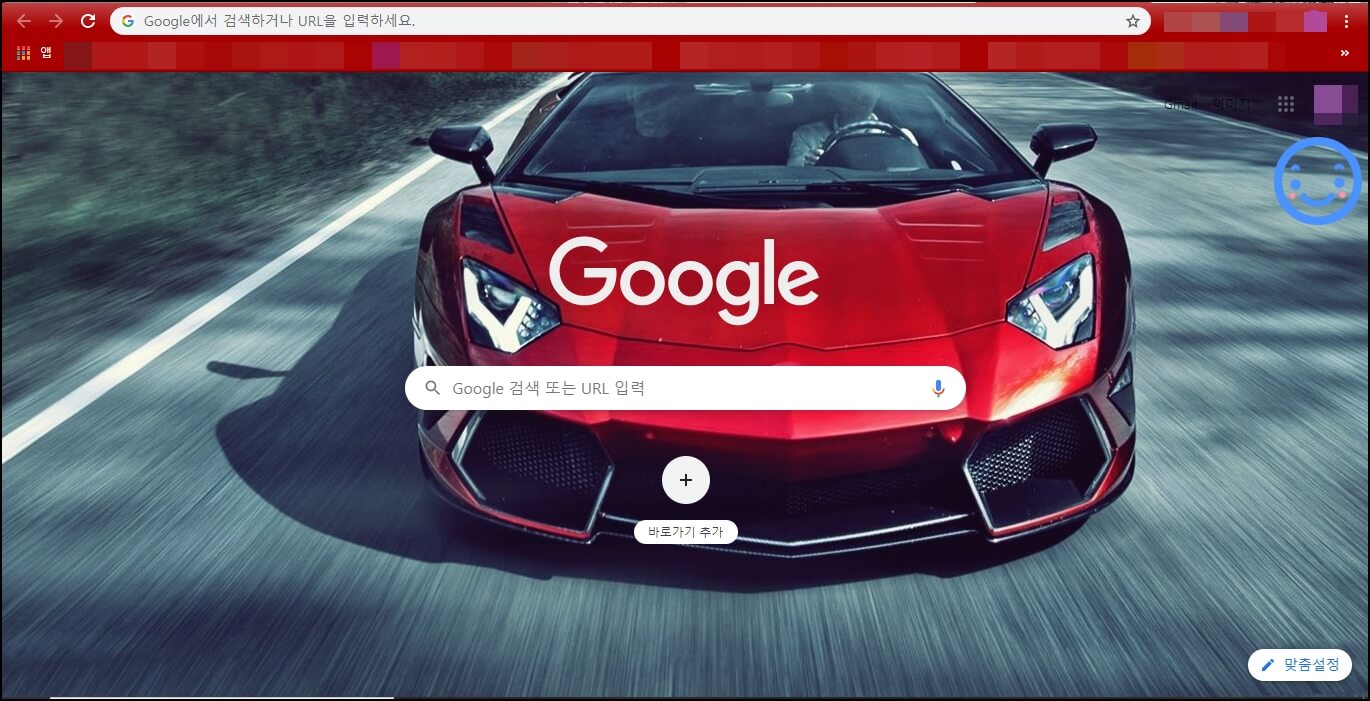Screen dimensions: 1370x701
Task: Click the Google G icon in address bar
Action: click(x=128, y=21)
